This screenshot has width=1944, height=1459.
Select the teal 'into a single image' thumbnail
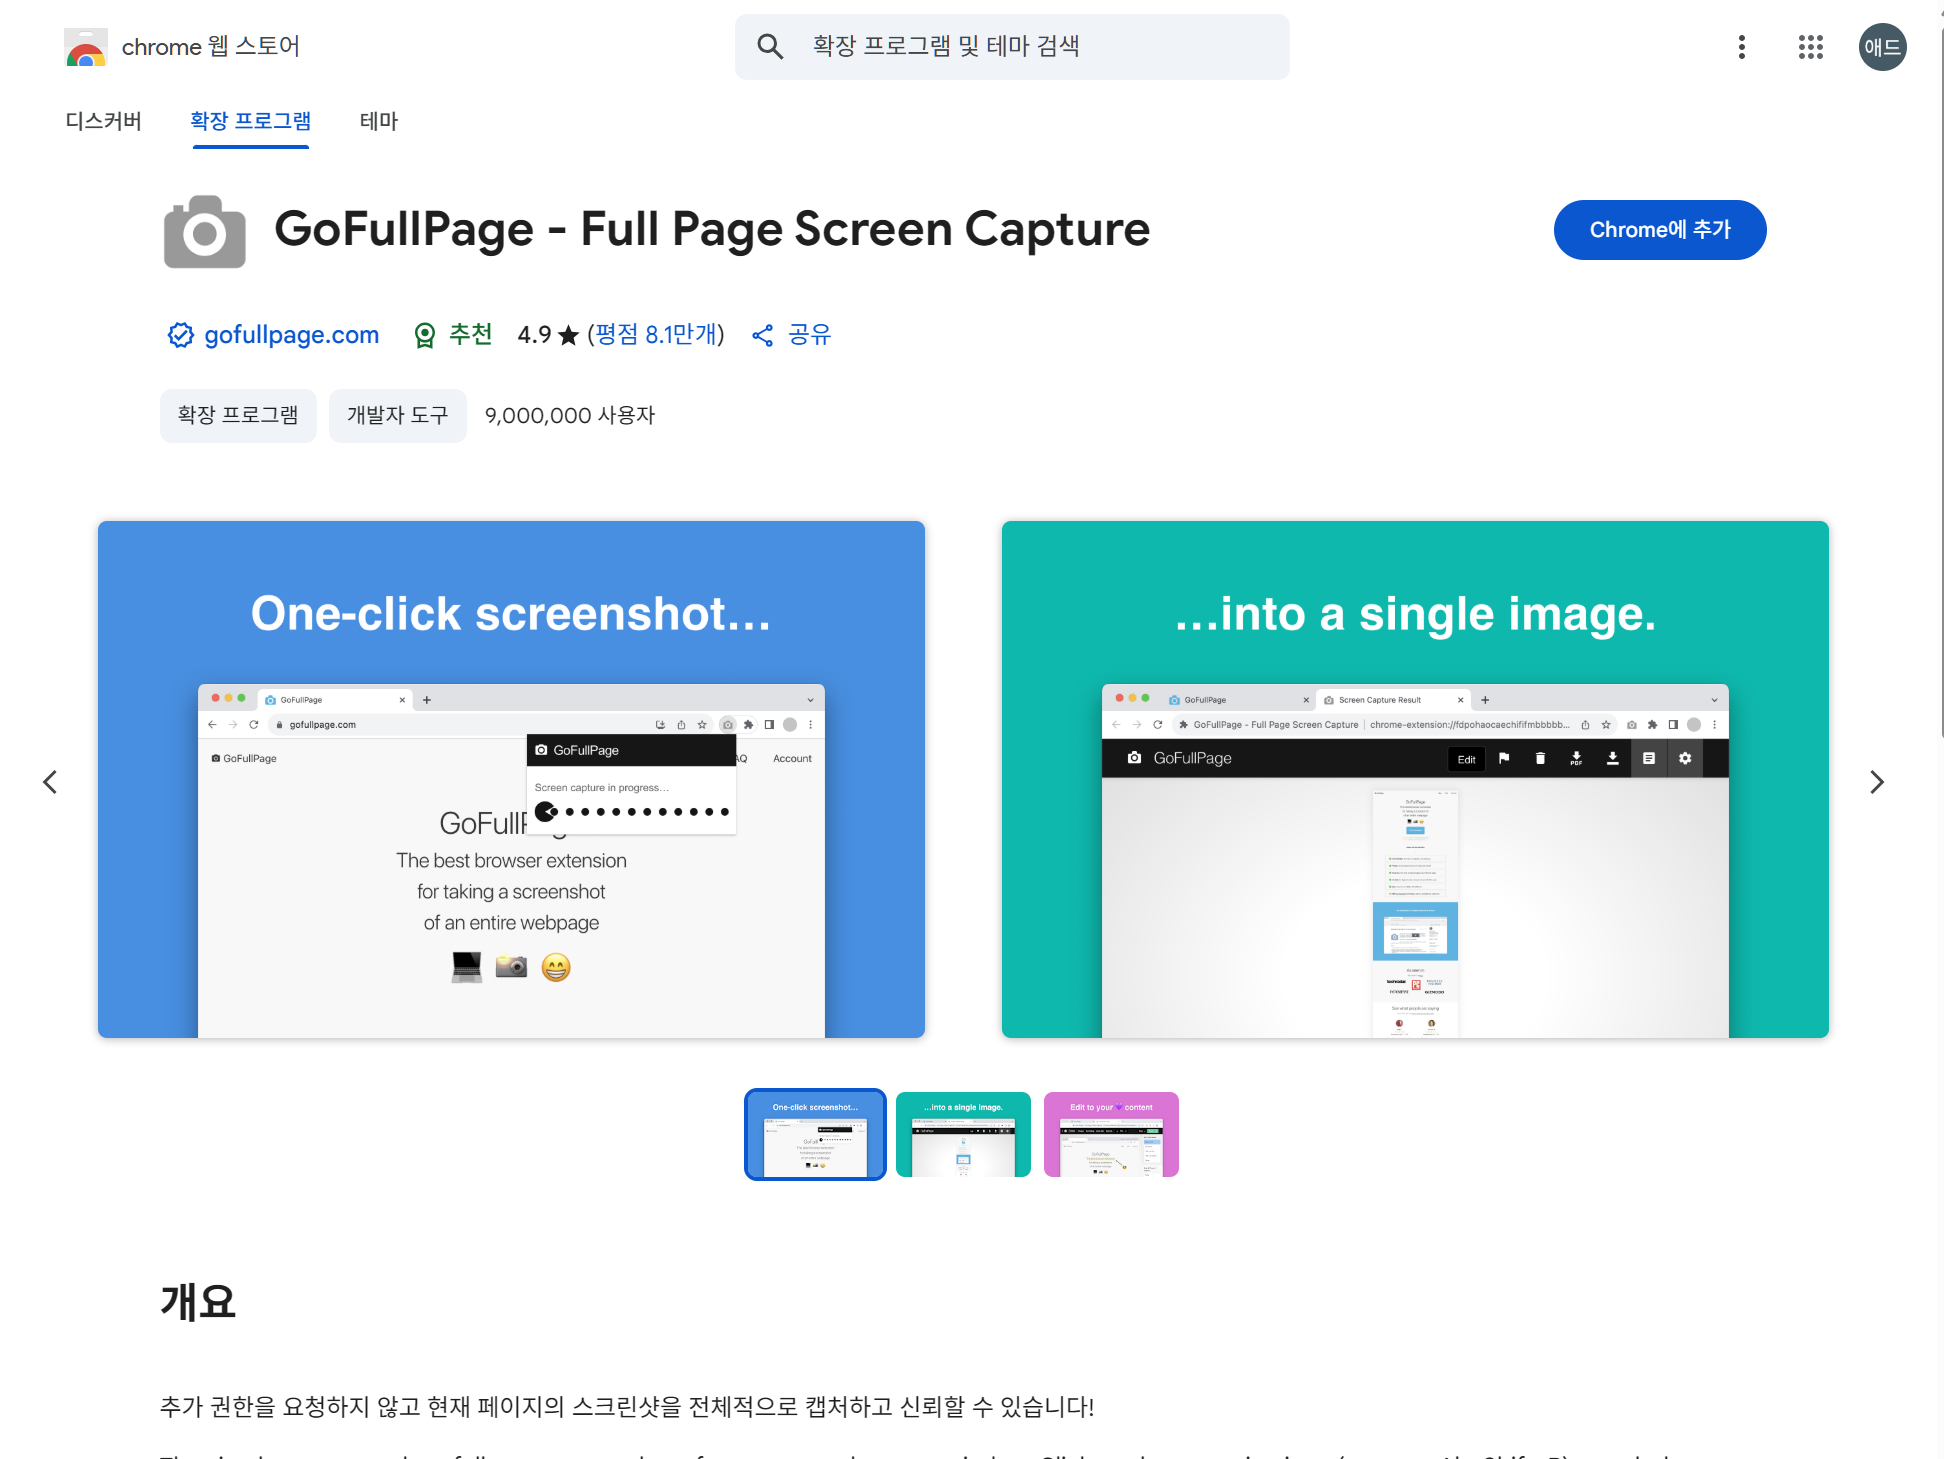click(x=962, y=1134)
